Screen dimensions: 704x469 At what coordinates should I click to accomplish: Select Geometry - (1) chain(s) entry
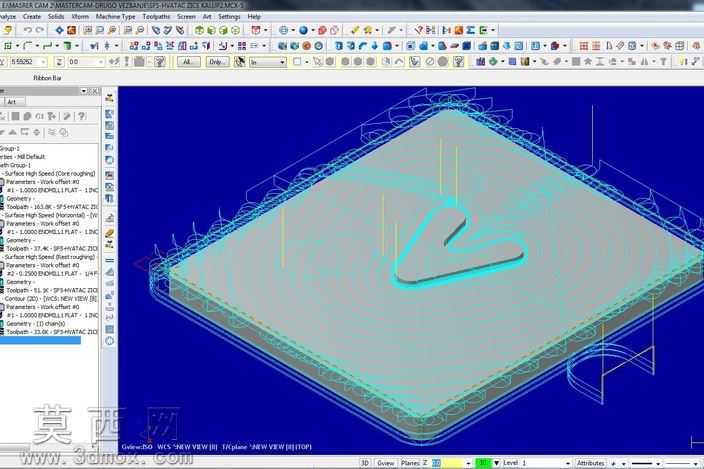[x=36, y=324]
